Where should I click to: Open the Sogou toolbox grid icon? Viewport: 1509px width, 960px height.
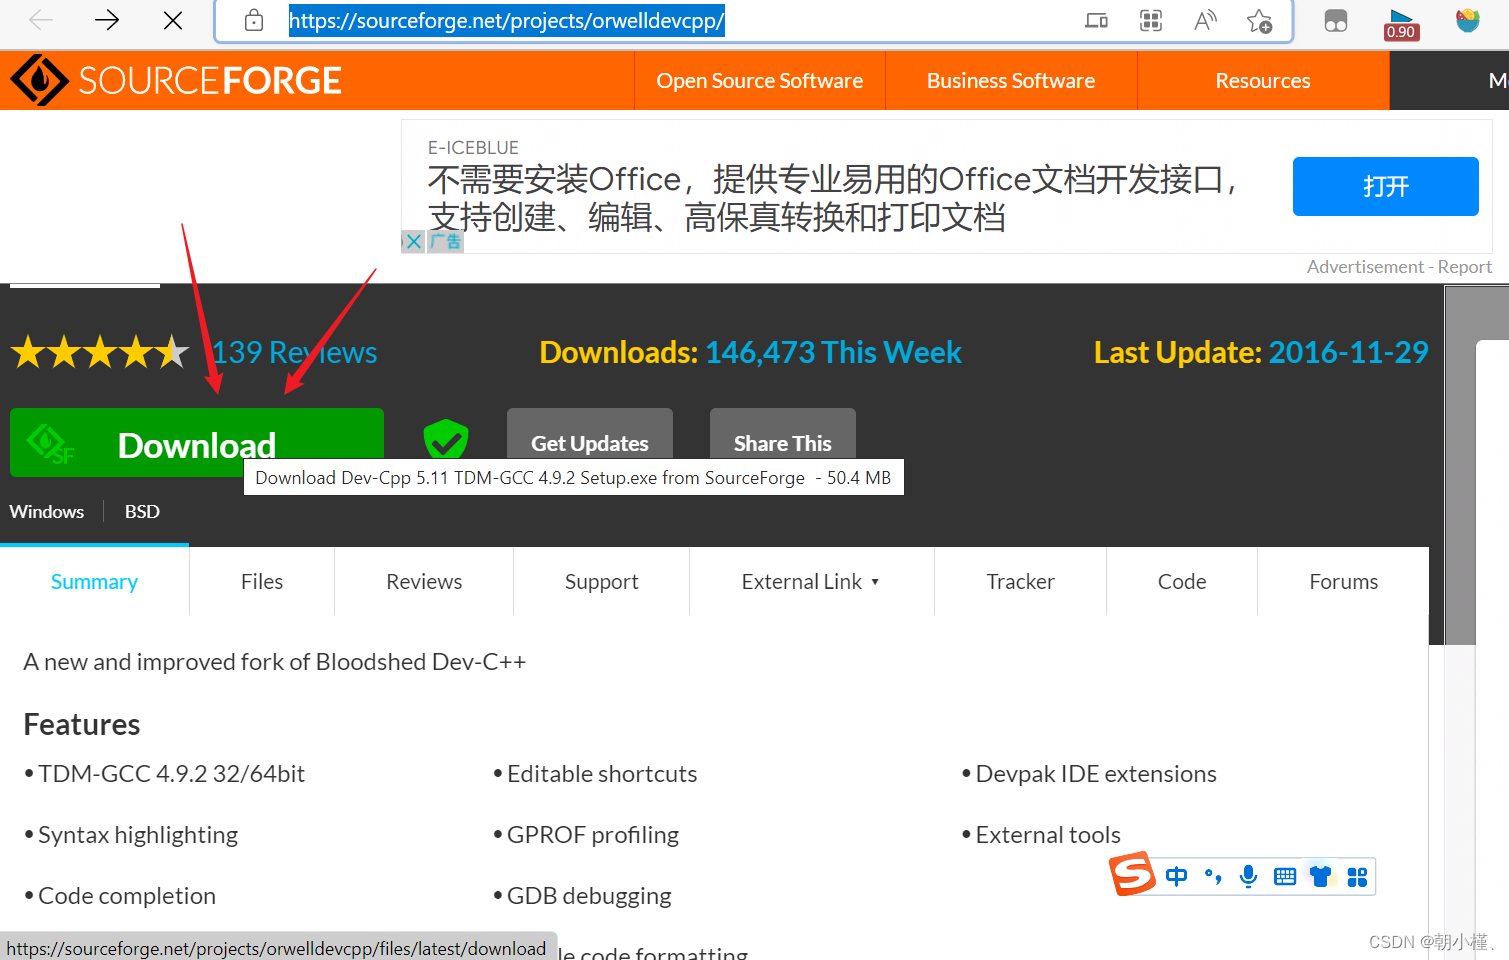pos(1357,876)
